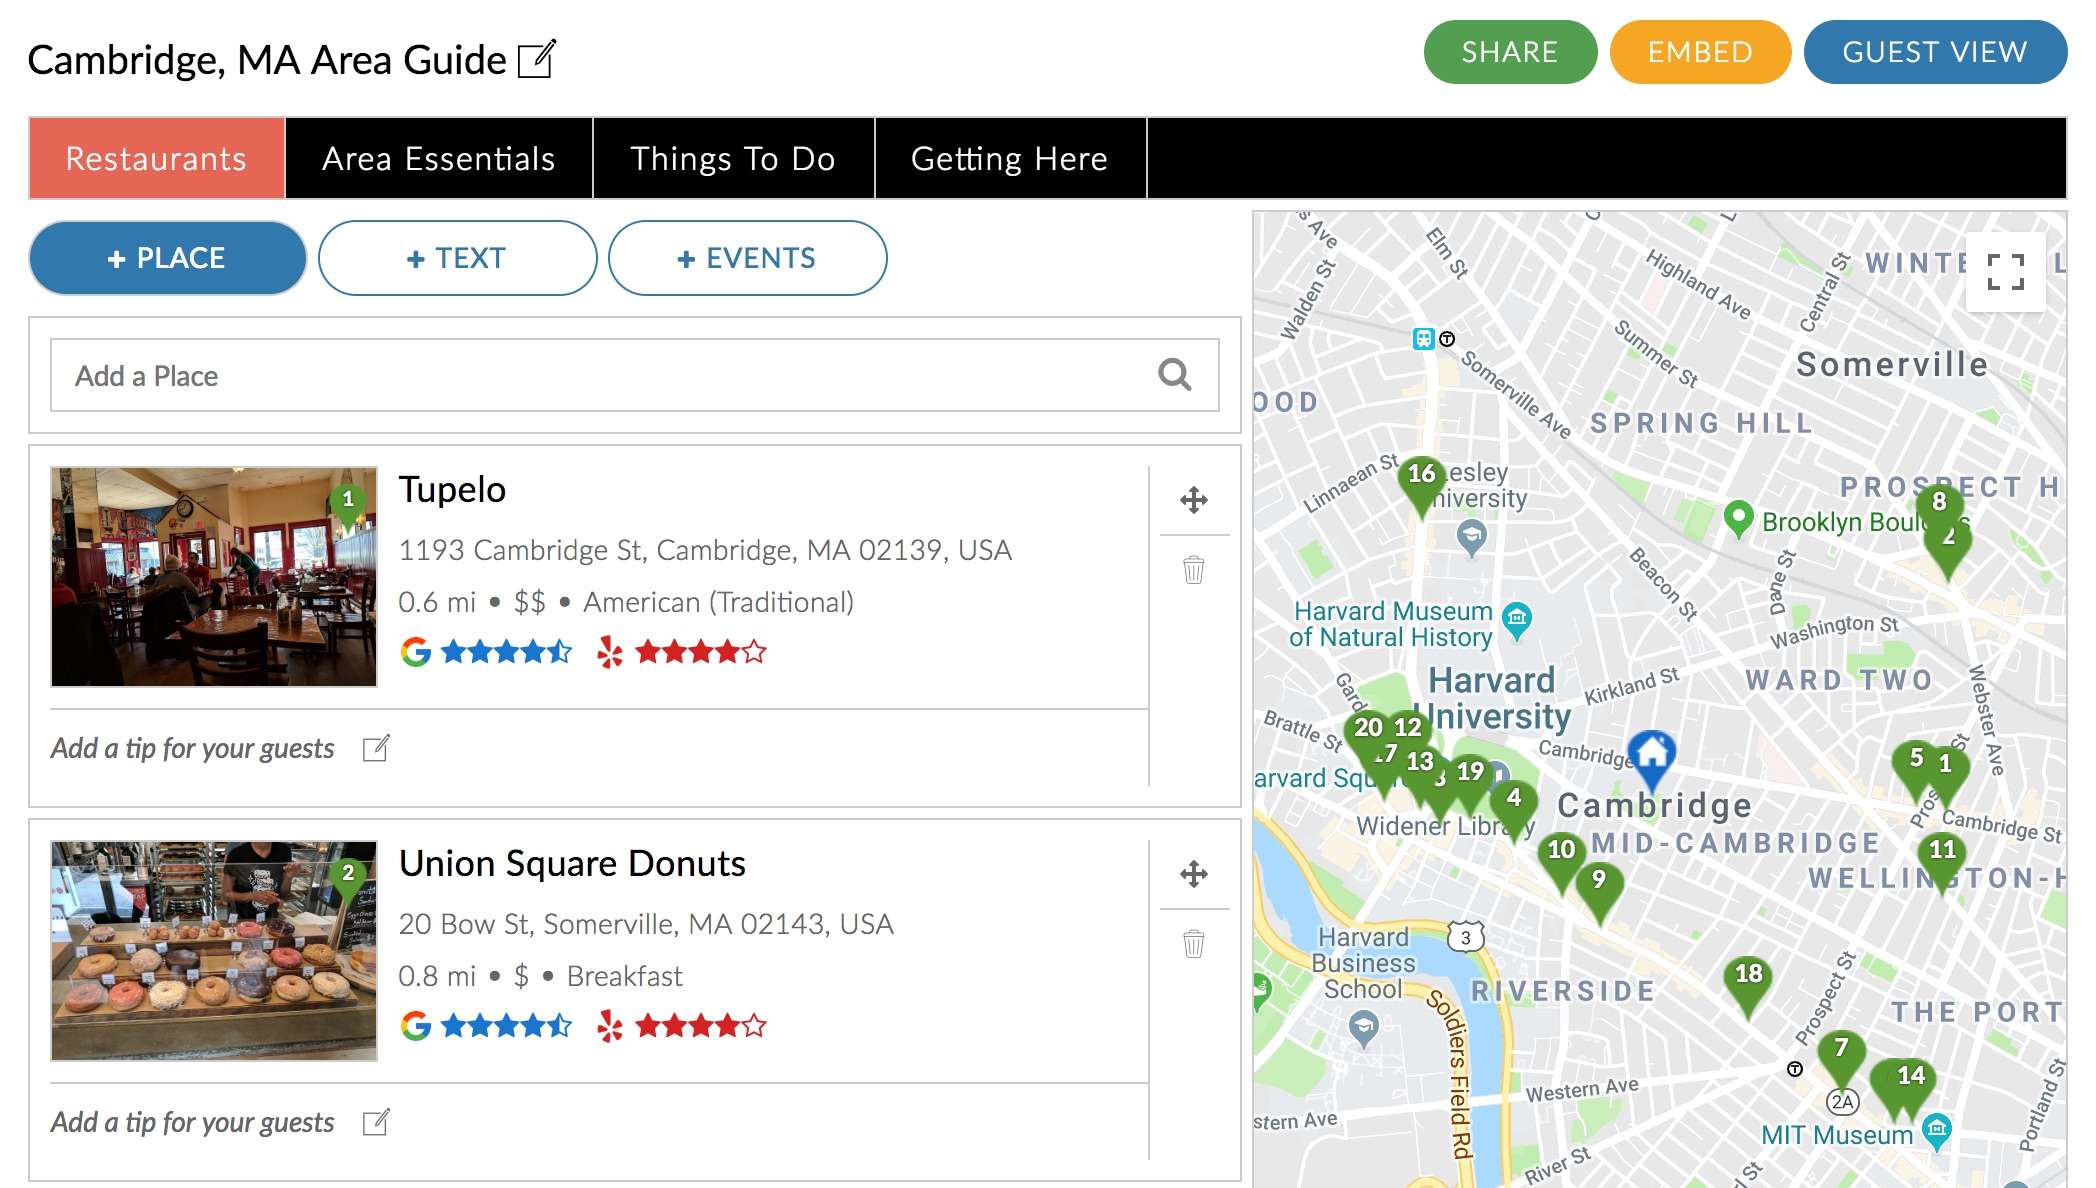Click the search magnifier in Add a Place
This screenshot has width=2096, height=1188.
[x=1174, y=375]
